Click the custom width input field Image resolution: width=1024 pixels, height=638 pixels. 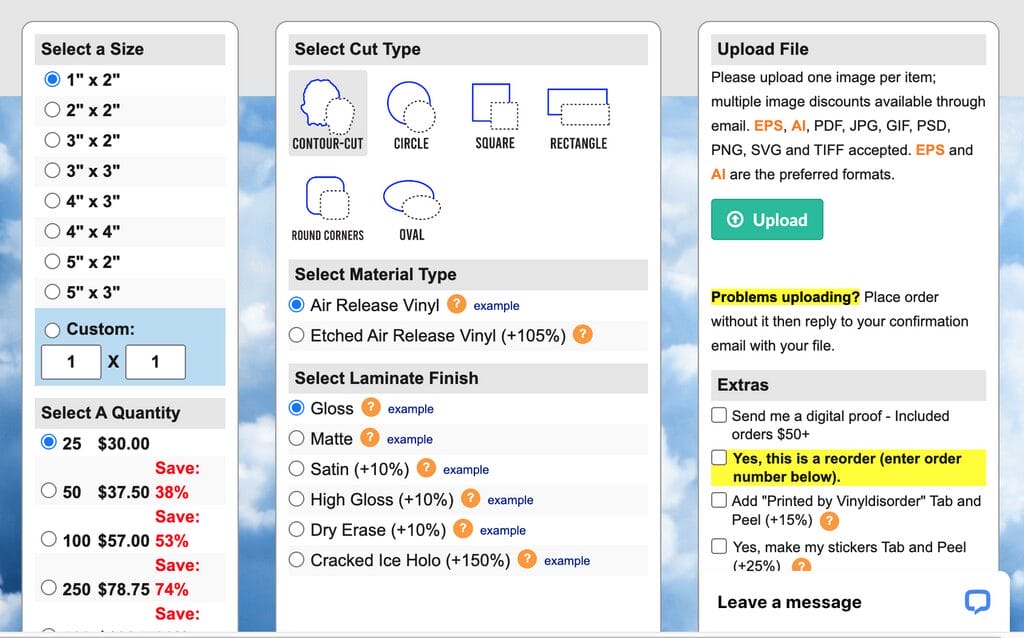coord(71,362)
